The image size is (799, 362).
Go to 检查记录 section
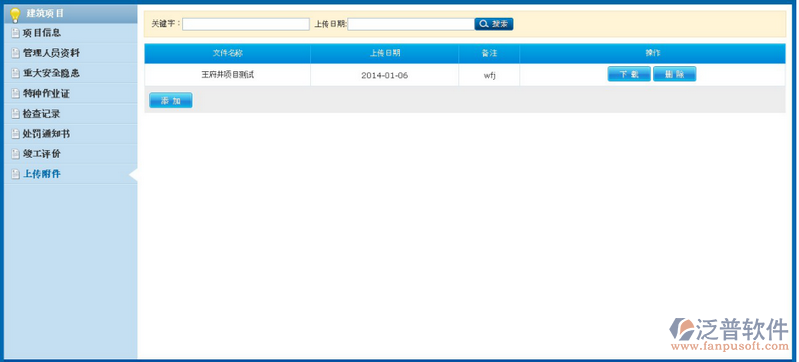pyautogui.click(x=70, y=114)
